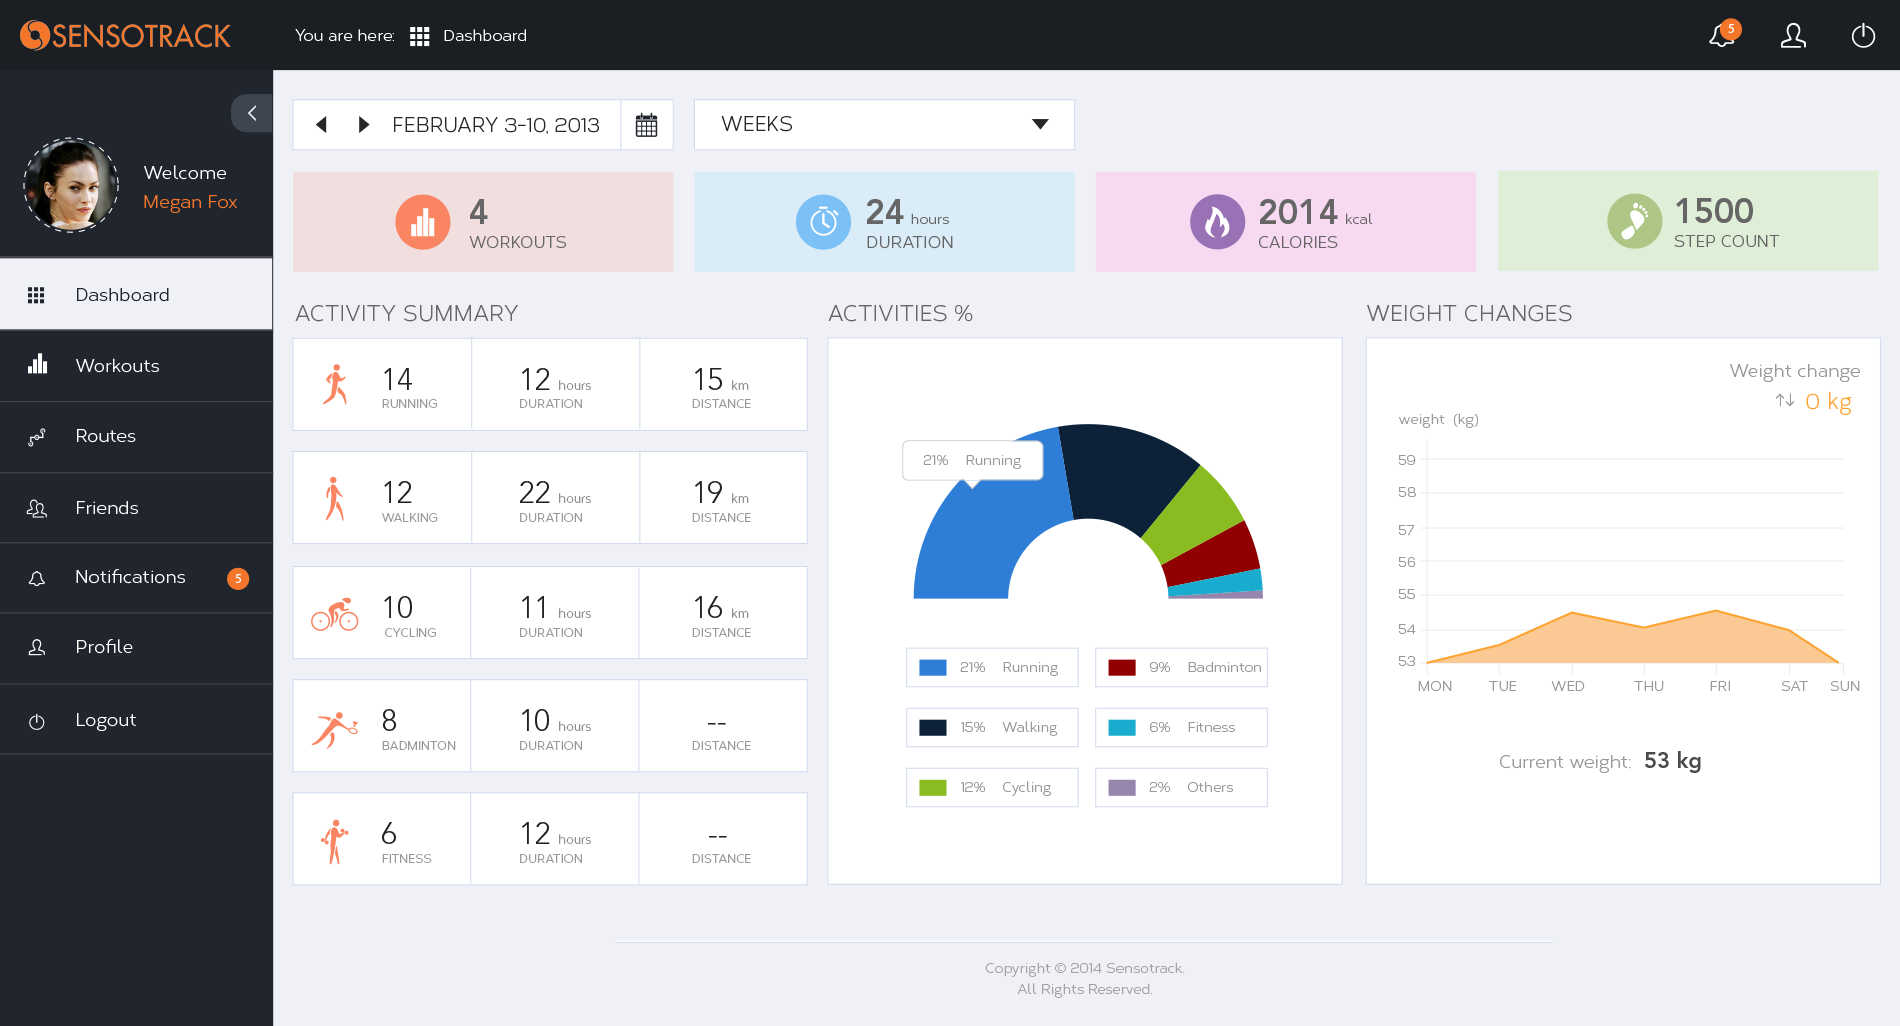This screenshot has height=1026, width=1900.
Task: Click the 22 hours walking duration cell
Action: (x=555, y=498)
